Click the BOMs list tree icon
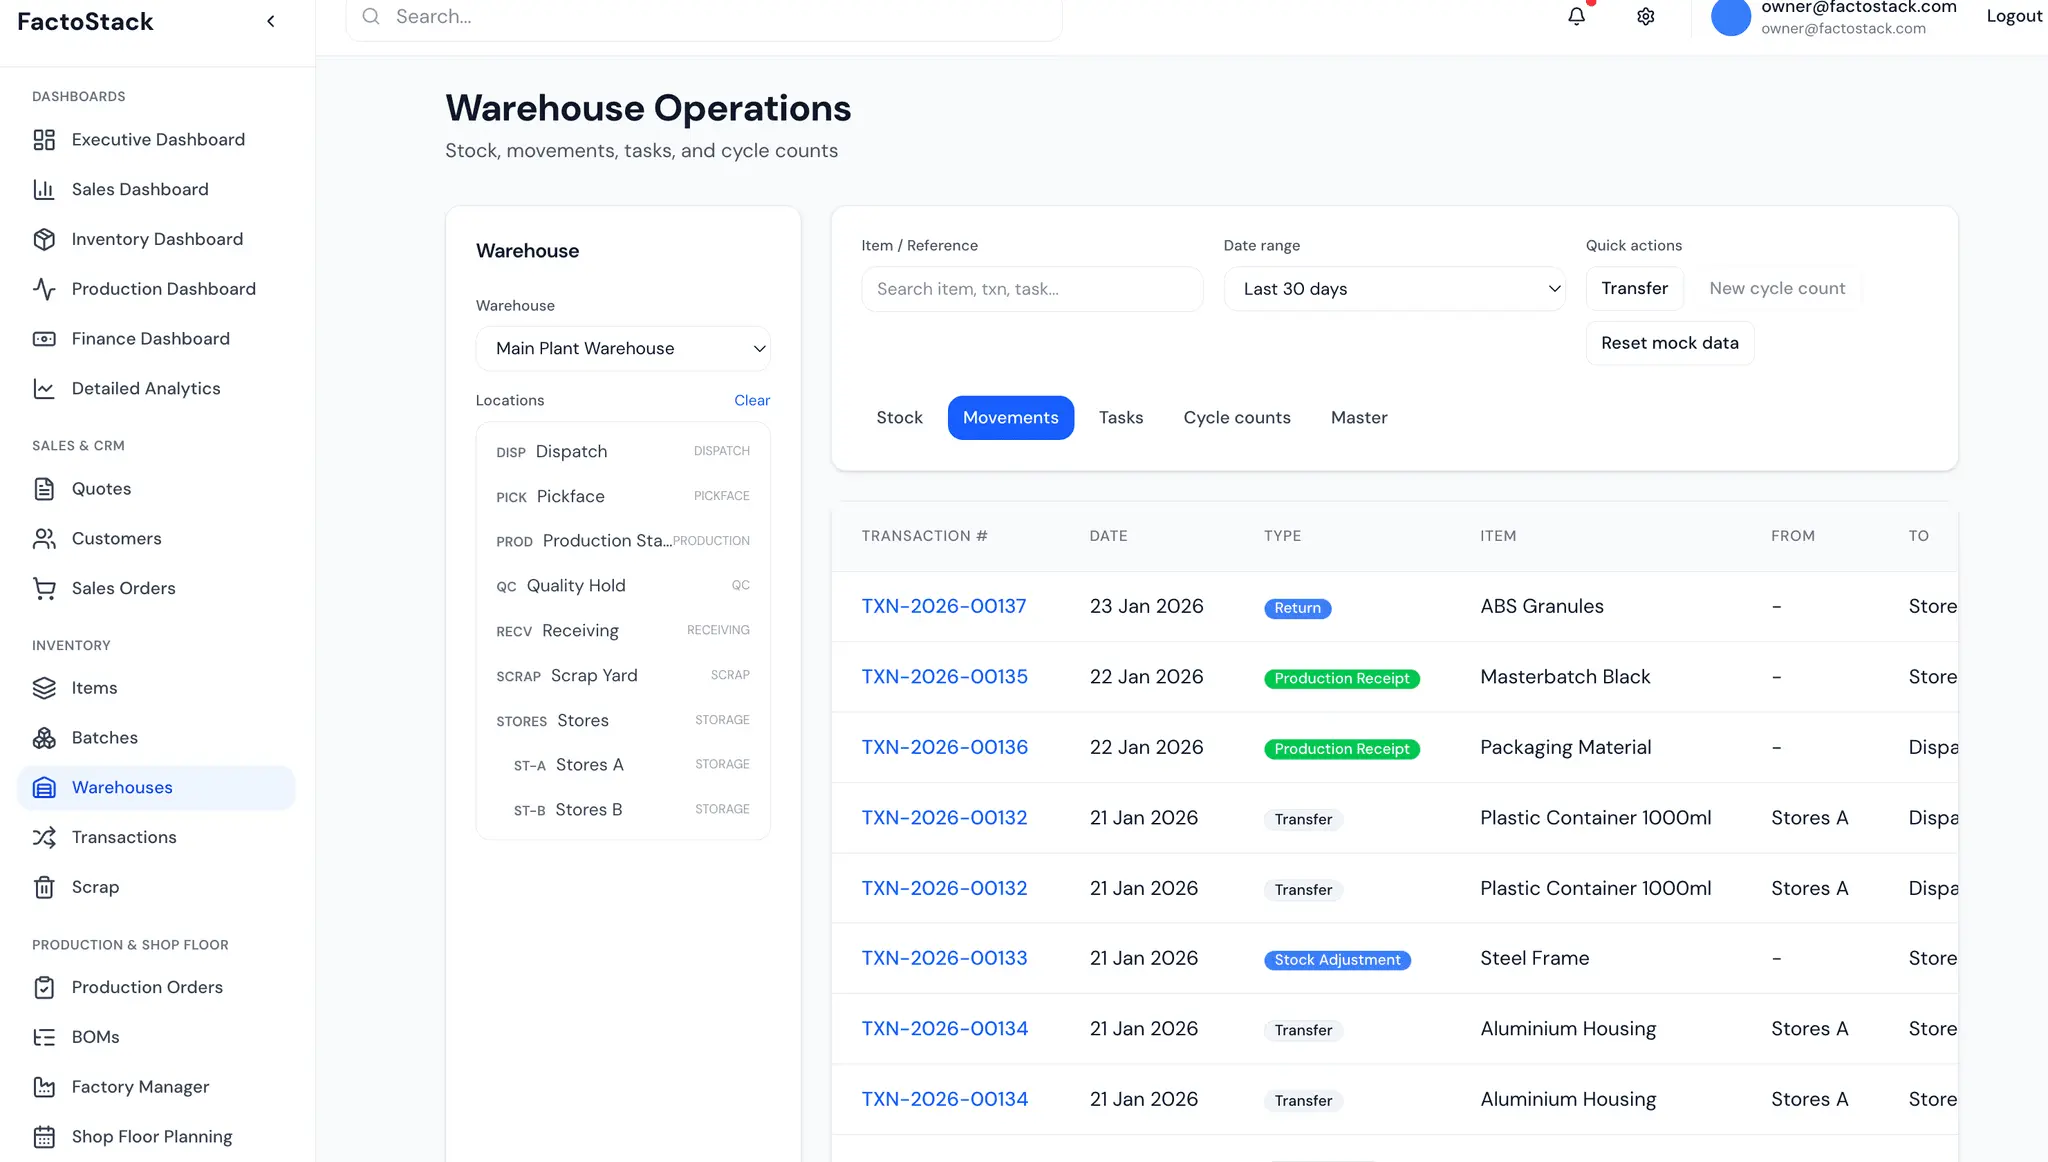This screenshot has height=1162, width=2048. coord(44,1037)
